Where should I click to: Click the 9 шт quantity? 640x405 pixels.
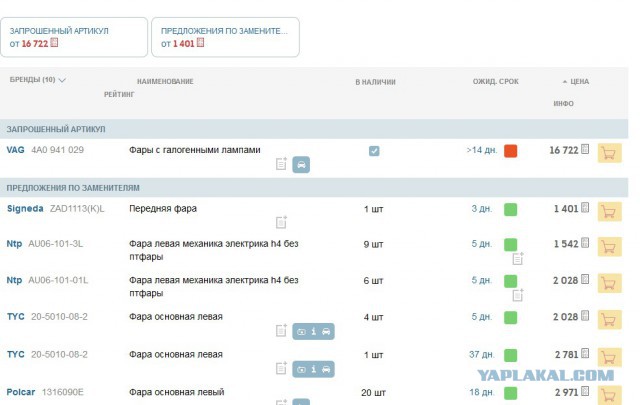coord(373,245)
